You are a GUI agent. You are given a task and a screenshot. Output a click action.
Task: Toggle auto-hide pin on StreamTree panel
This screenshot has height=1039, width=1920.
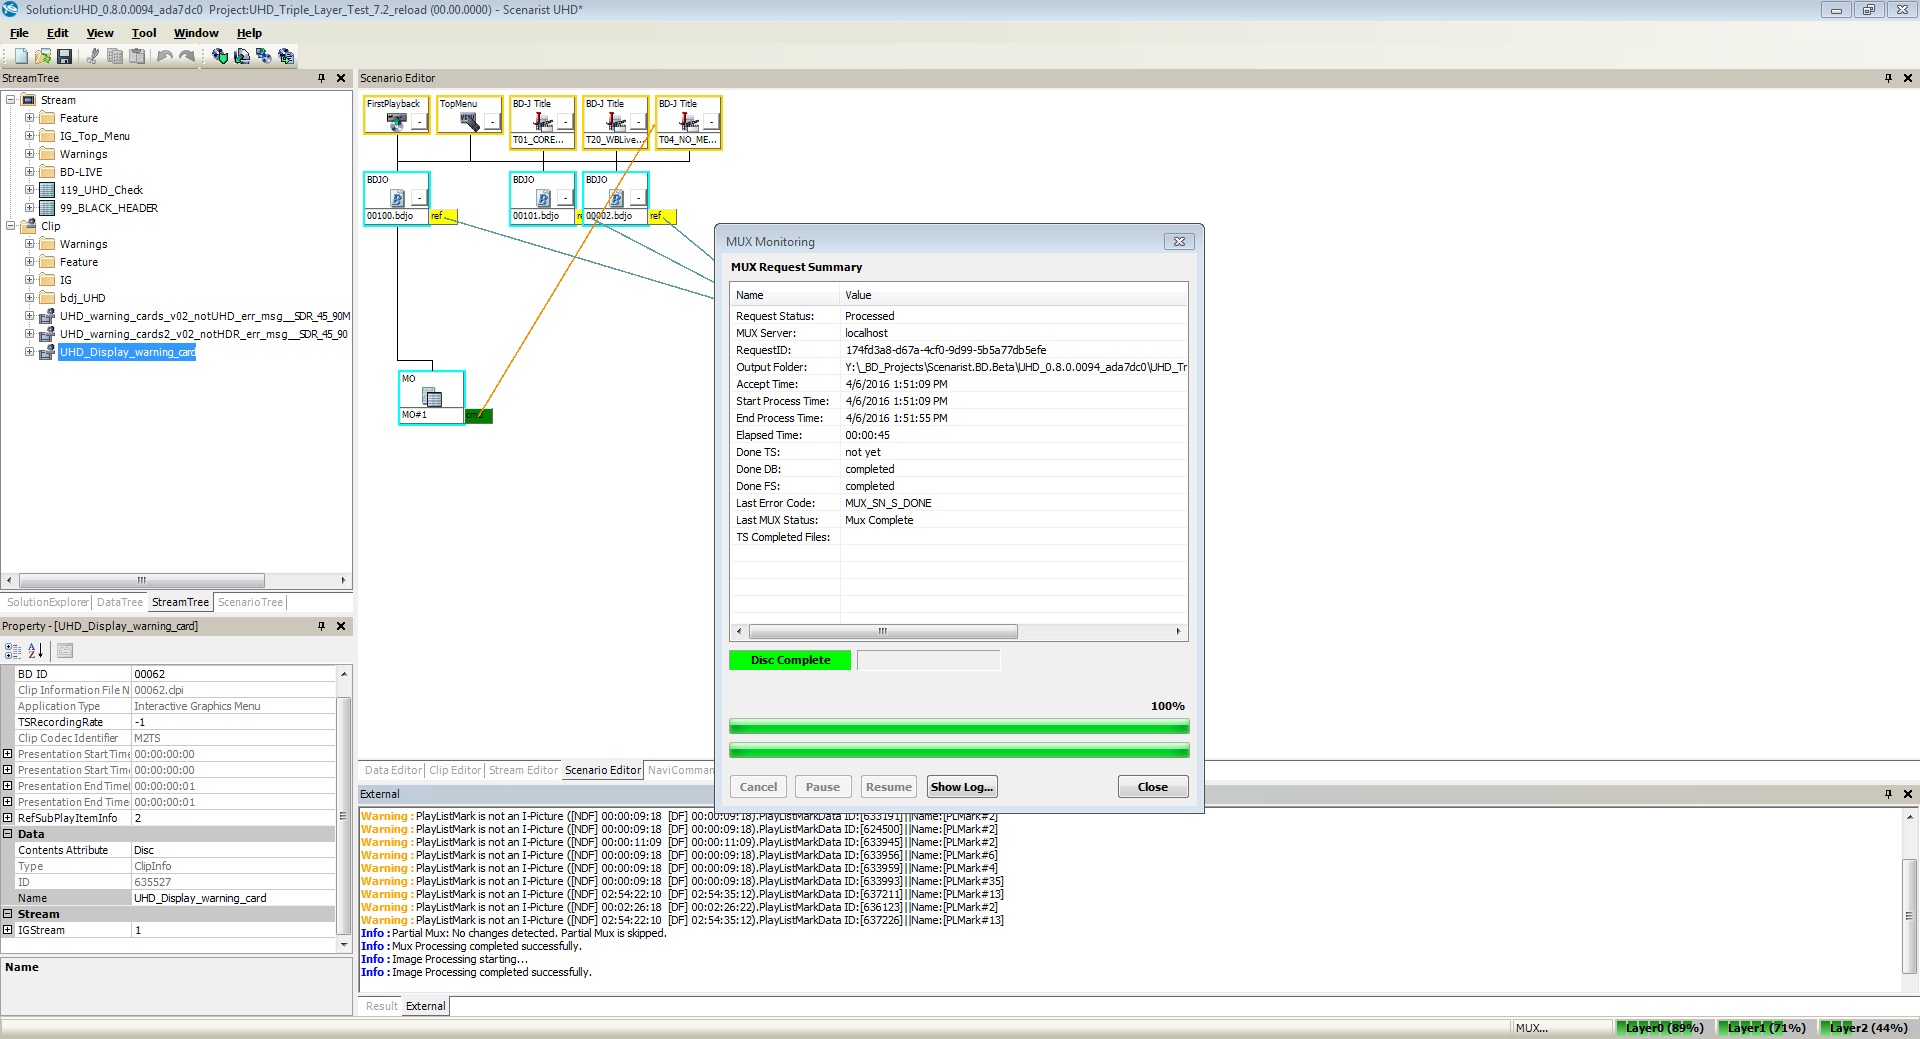click(x=321, y=78)
